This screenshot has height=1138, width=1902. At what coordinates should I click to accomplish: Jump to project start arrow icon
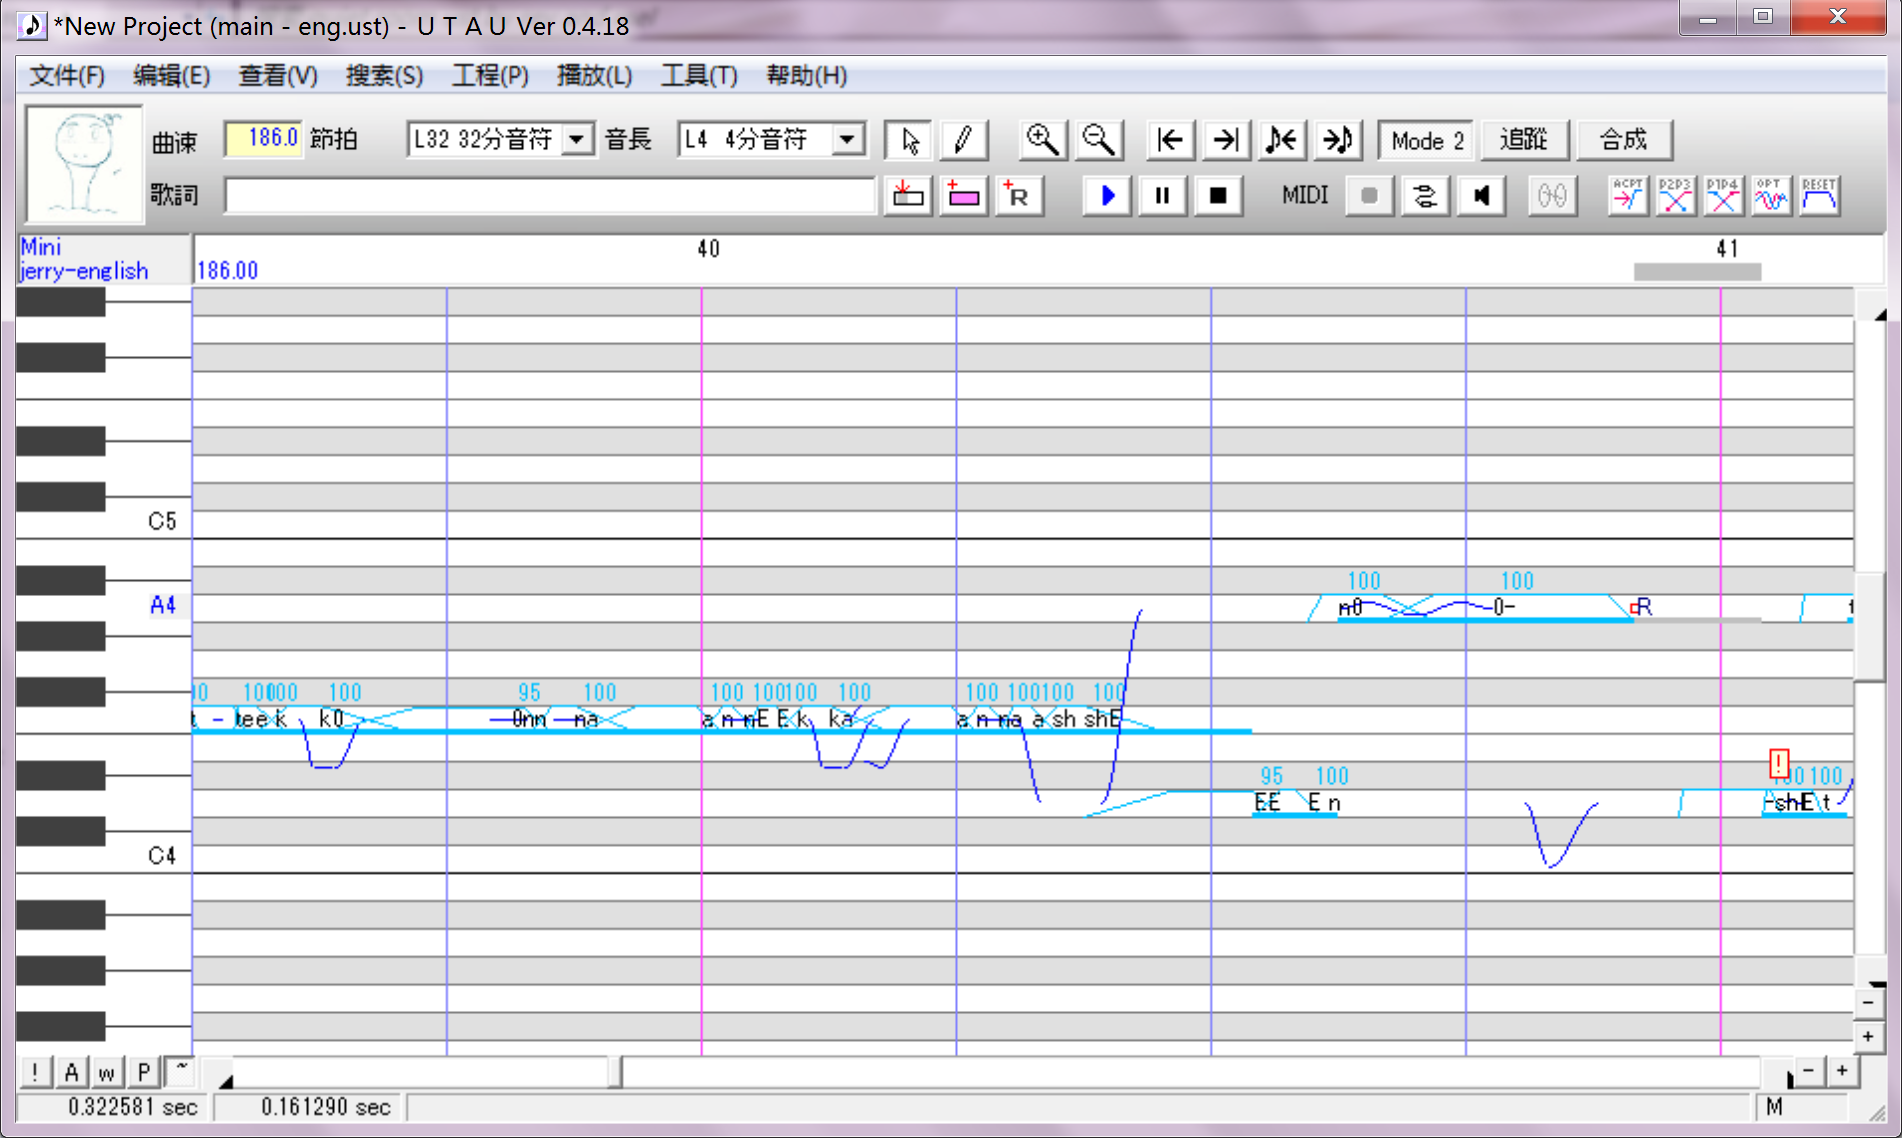click(1170, 140)
